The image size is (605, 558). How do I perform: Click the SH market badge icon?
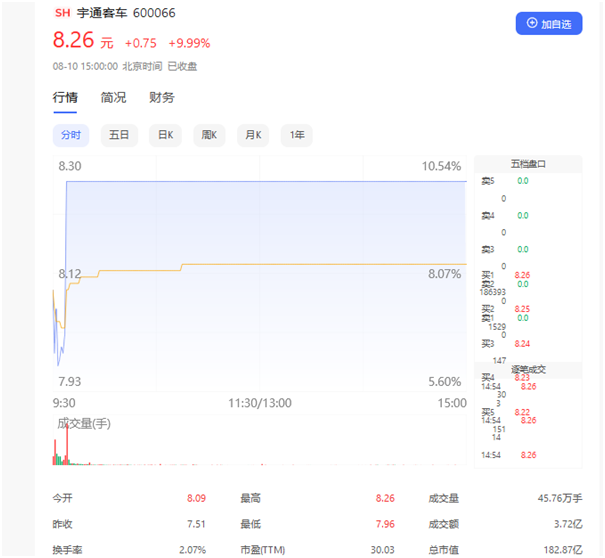[62, 13]
